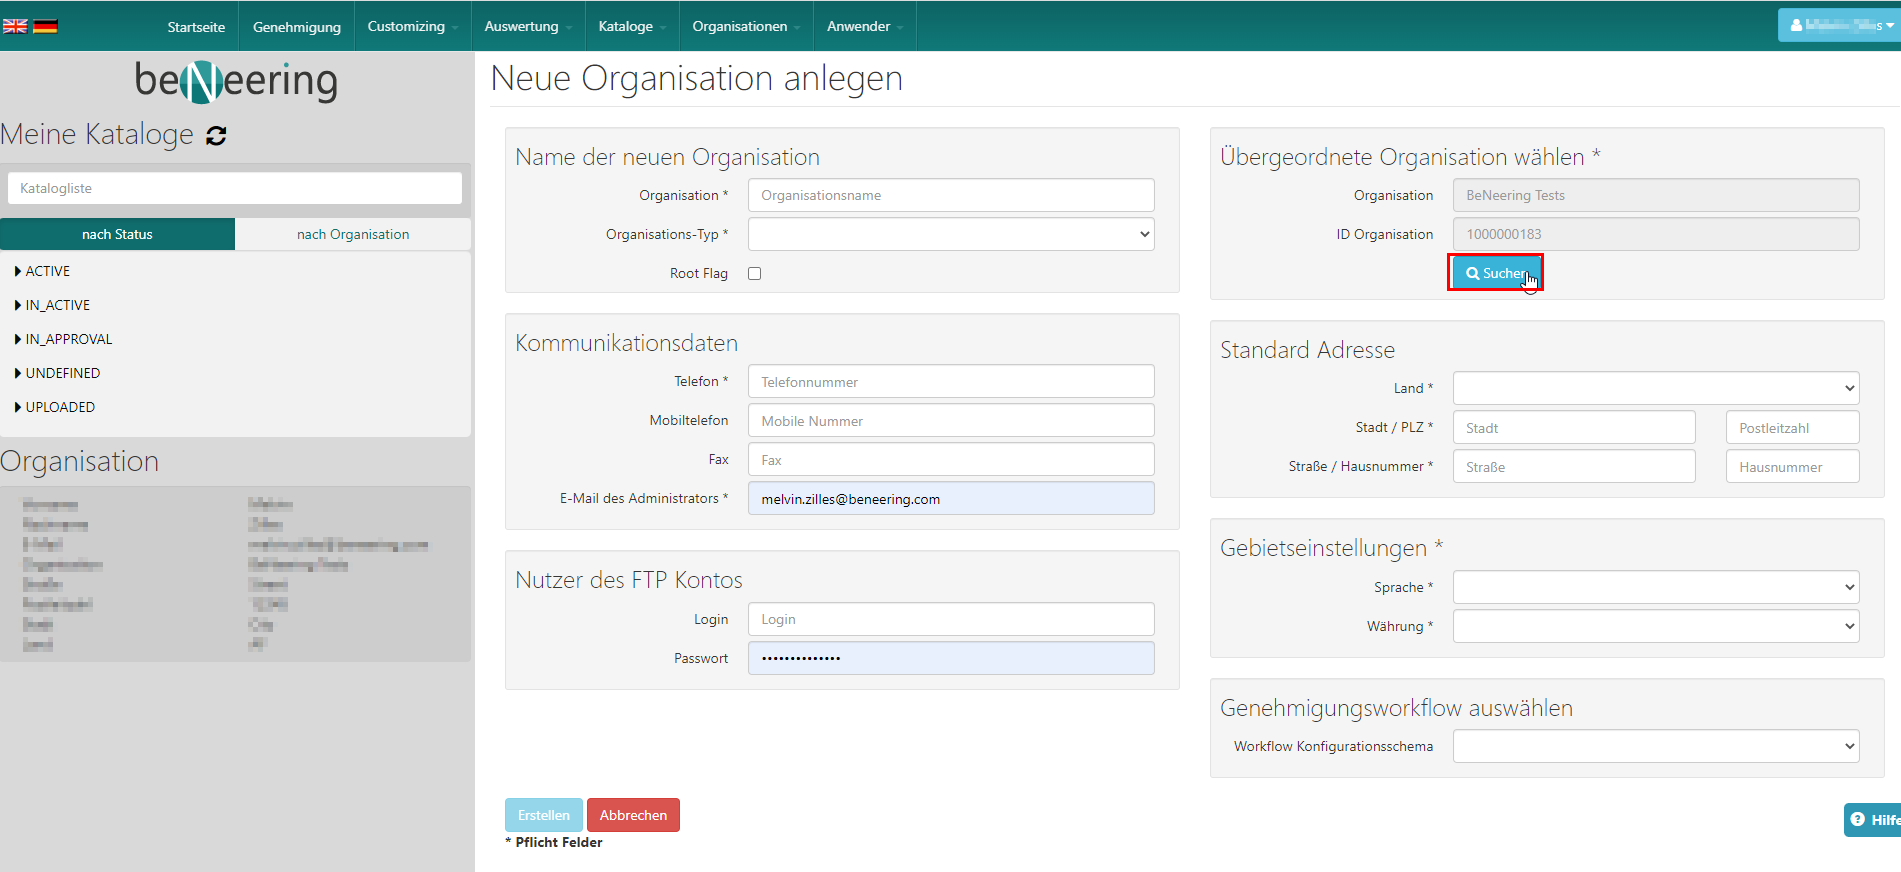
Task: Click the Erstellen button
Action: coord(544,815)
